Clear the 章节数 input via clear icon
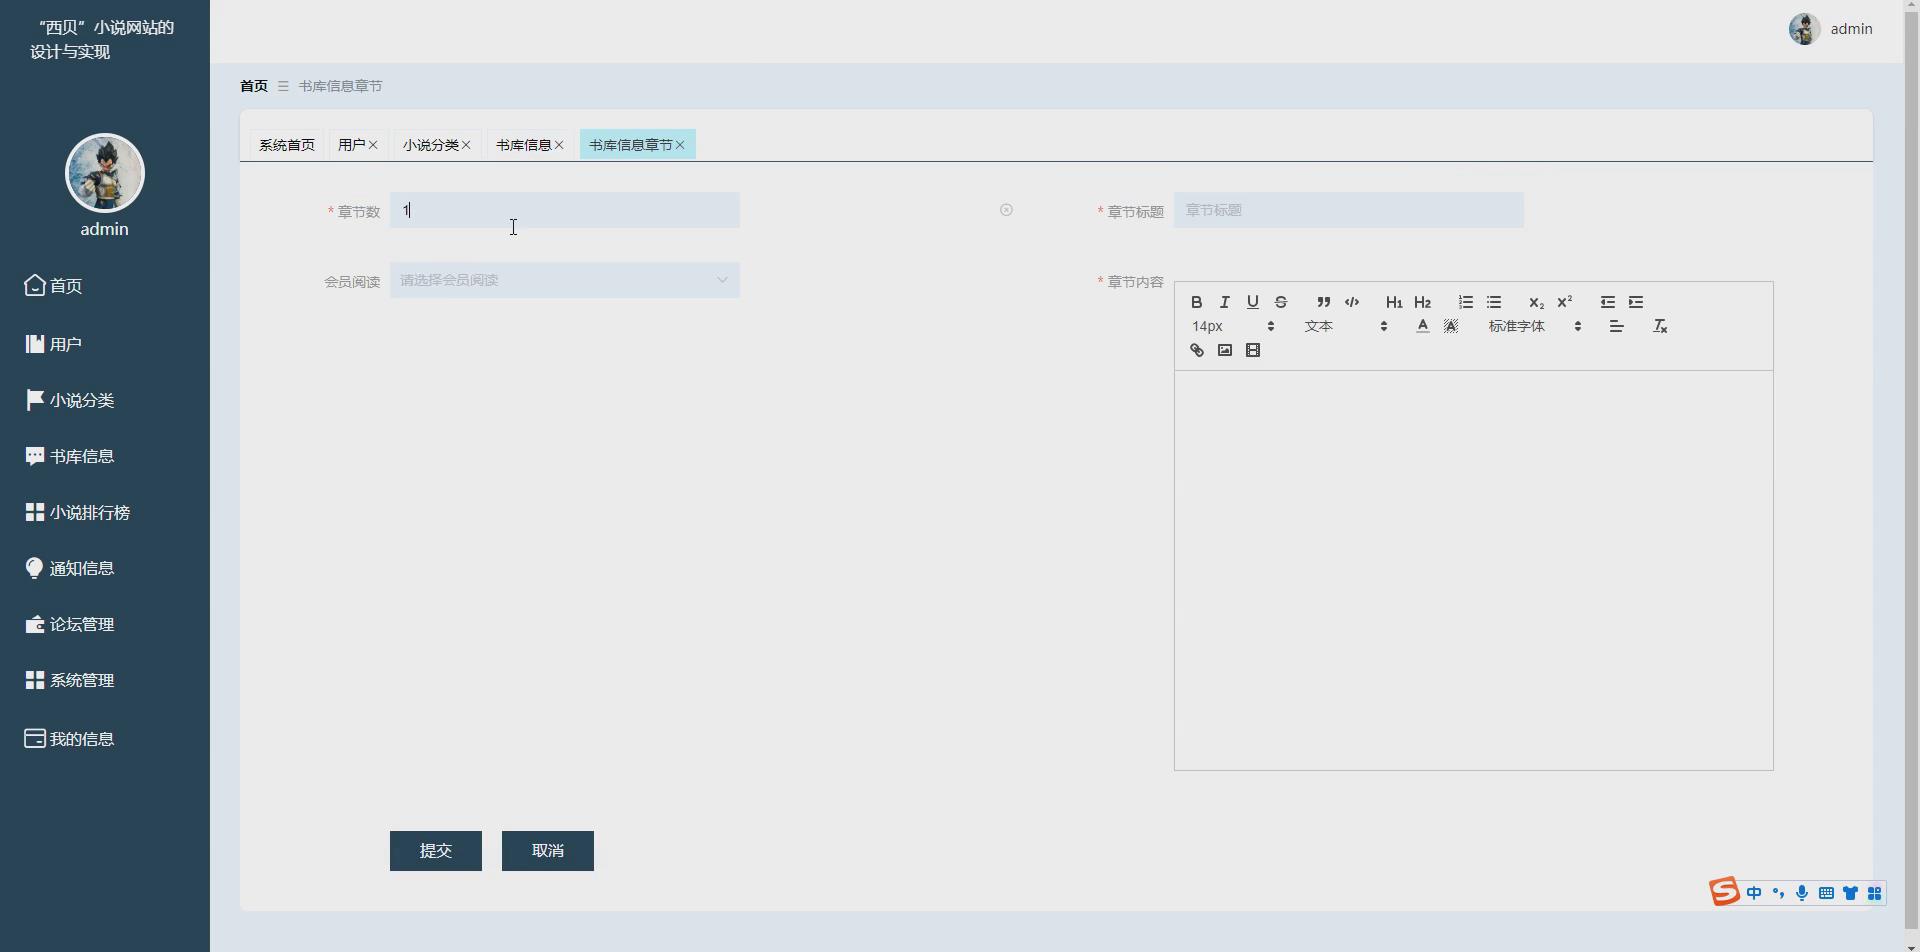This screenshot has width=1920, height=952. [x=1006, y=210]
